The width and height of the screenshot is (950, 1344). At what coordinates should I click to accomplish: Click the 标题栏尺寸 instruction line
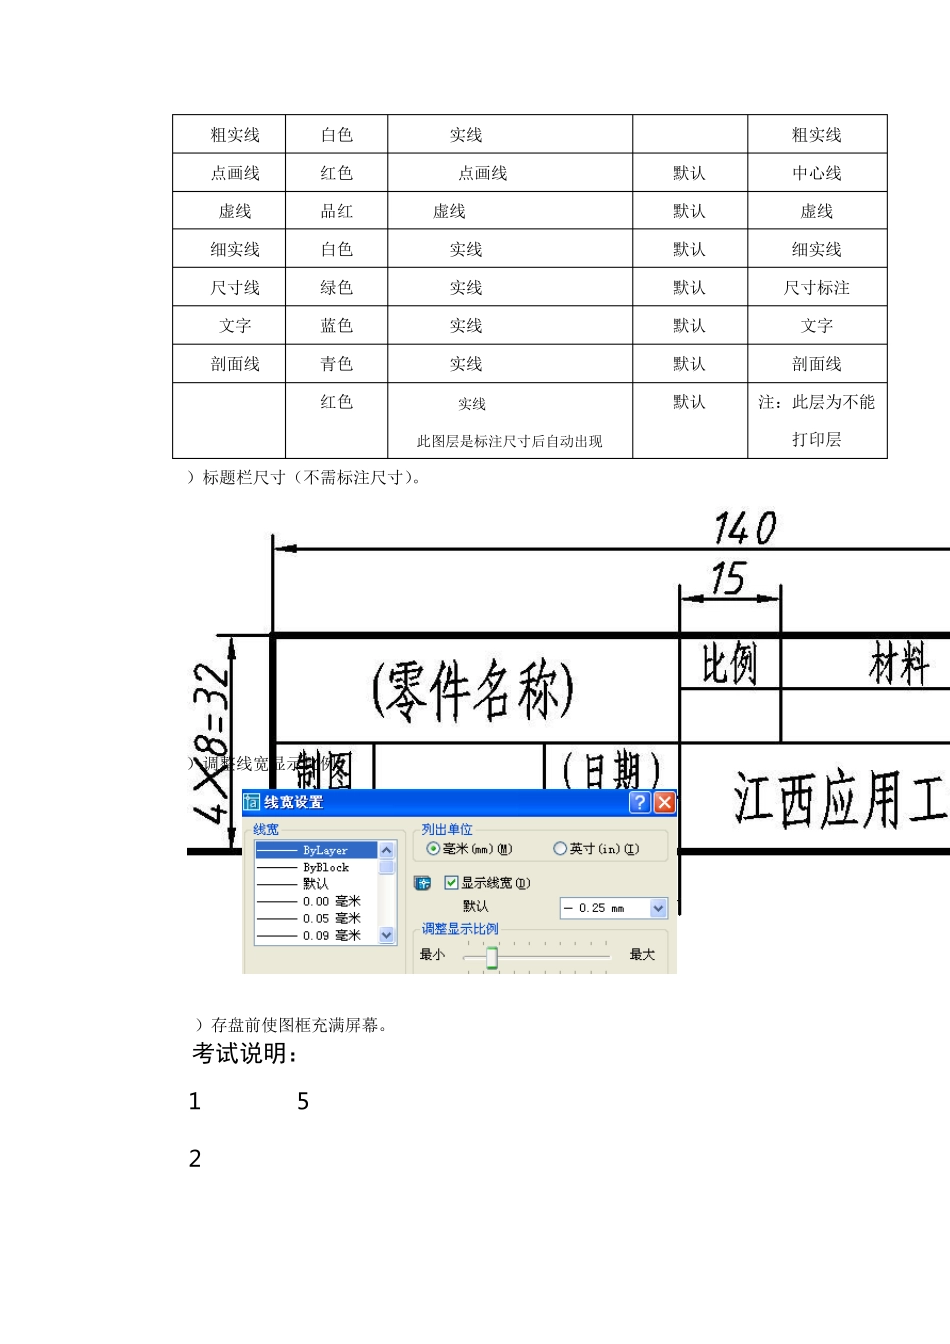tap(305, 478)
